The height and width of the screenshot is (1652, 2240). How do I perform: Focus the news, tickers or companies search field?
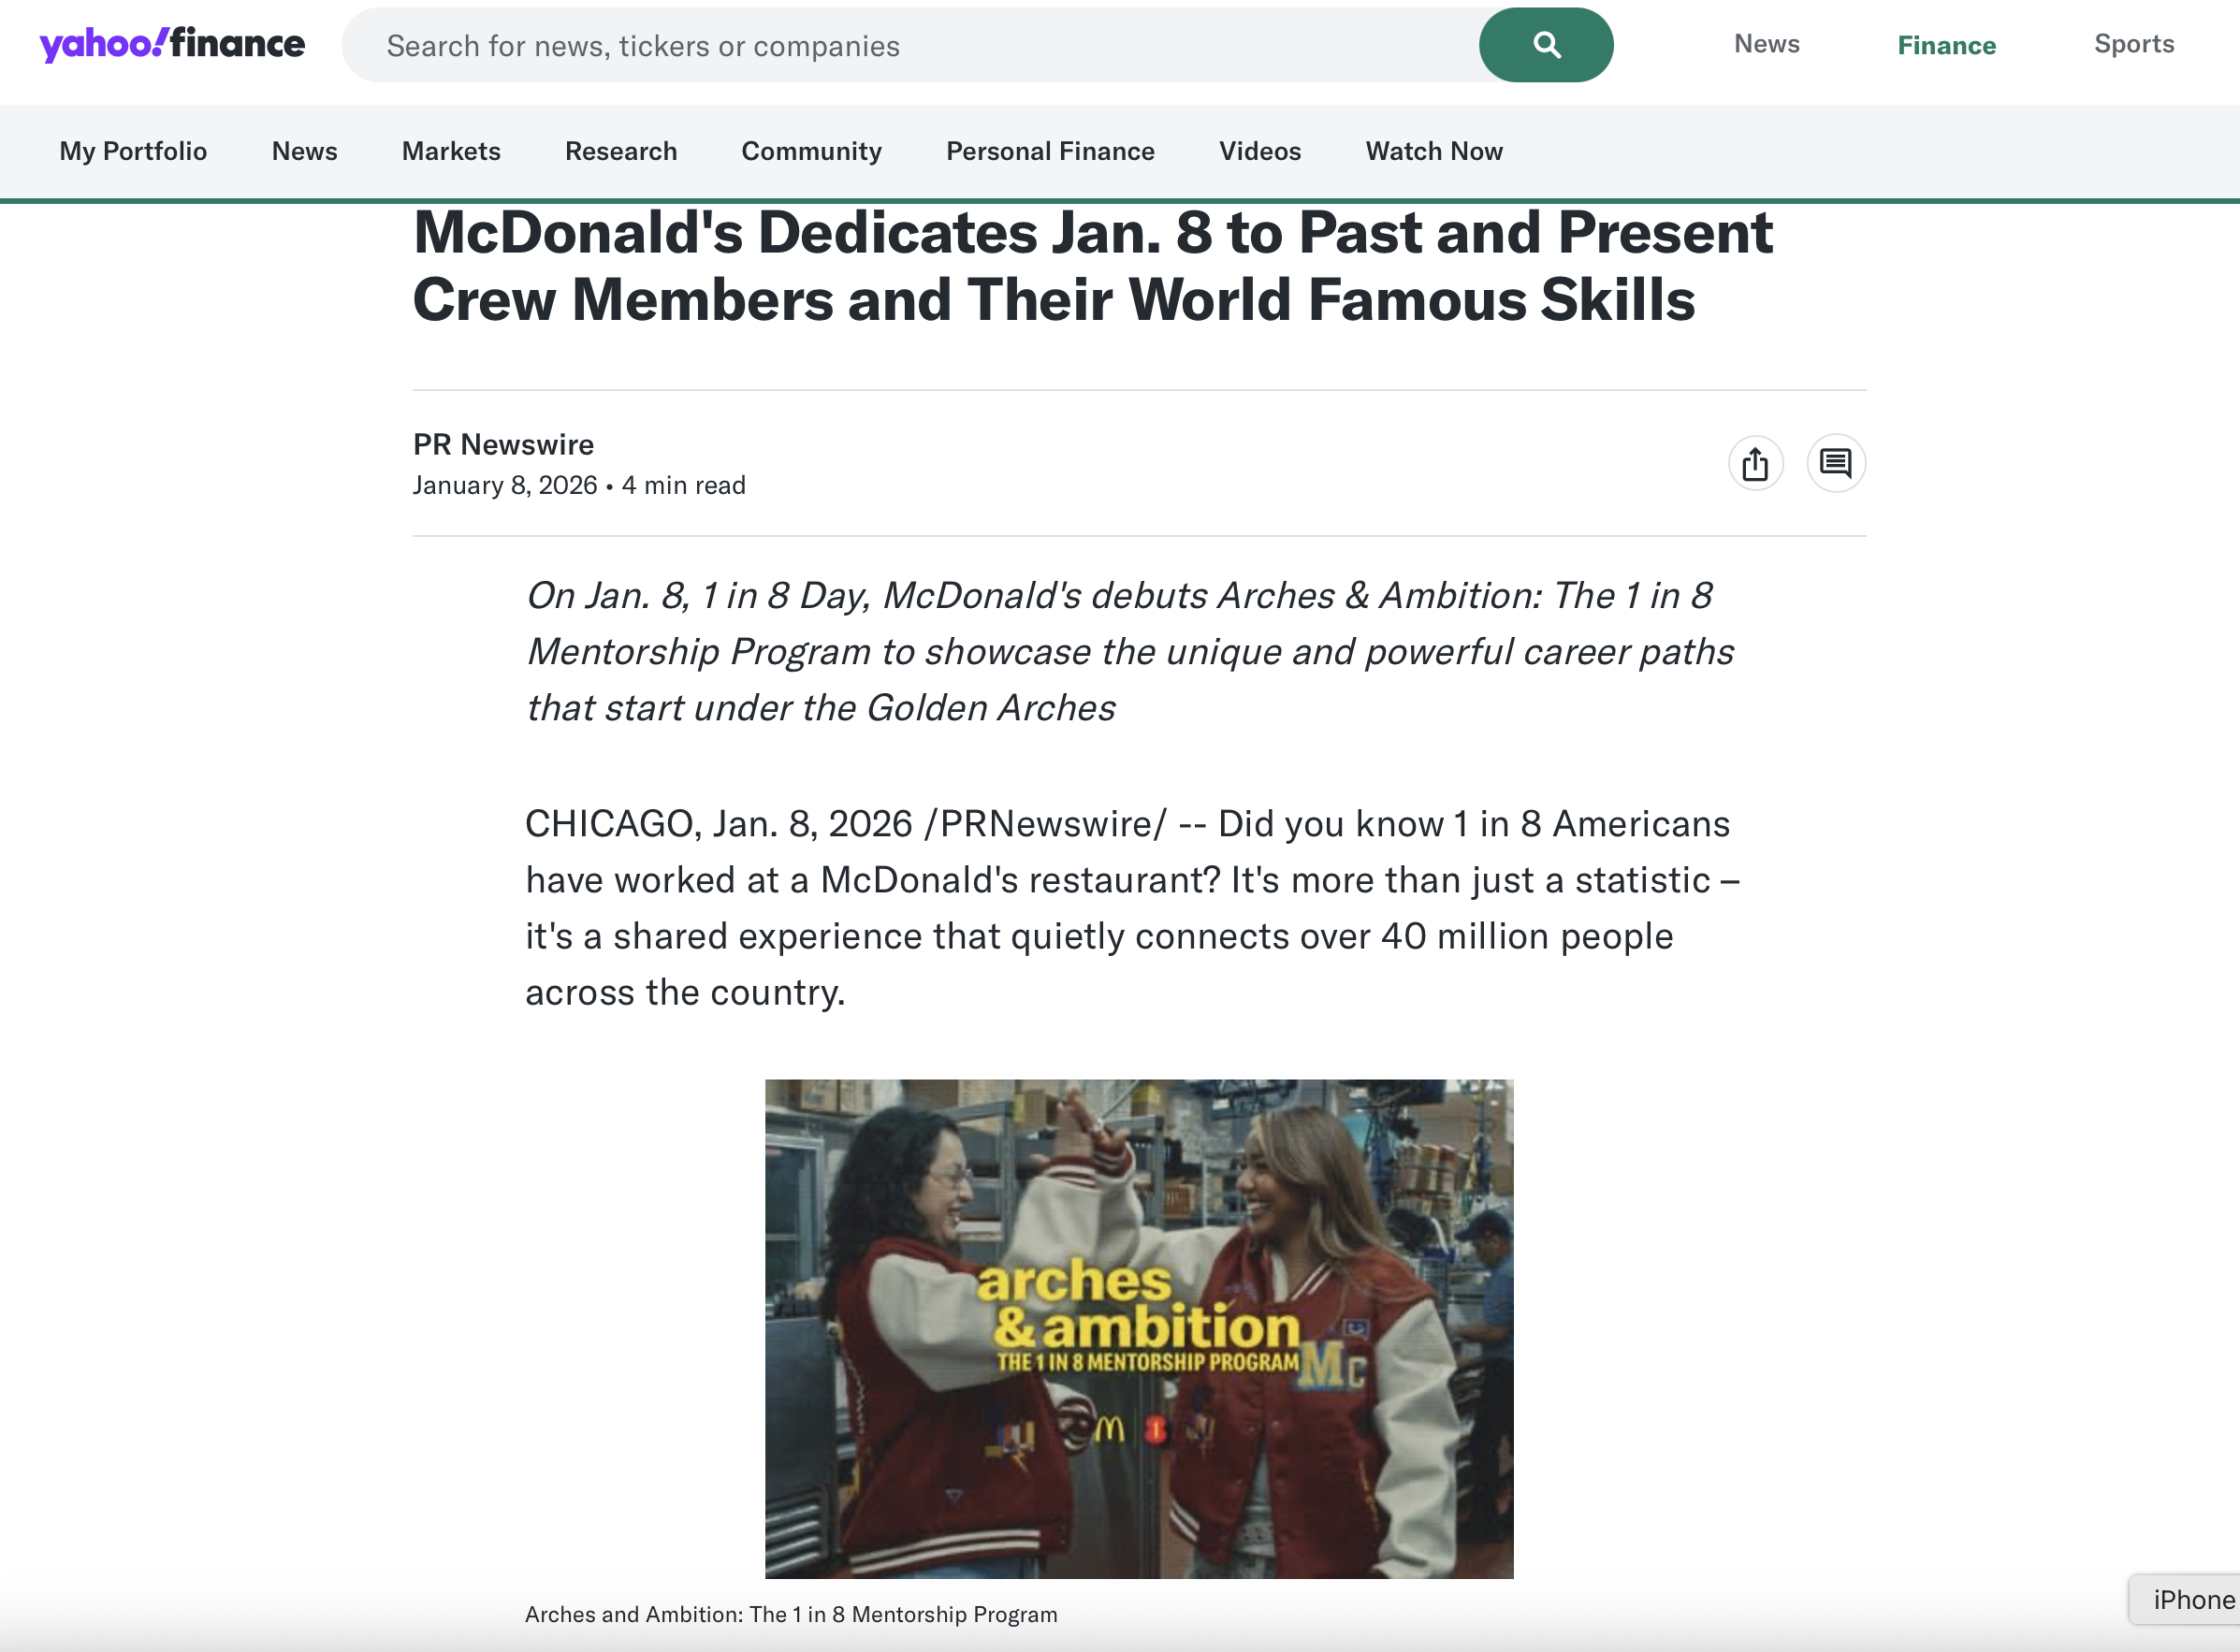[910, 45]
